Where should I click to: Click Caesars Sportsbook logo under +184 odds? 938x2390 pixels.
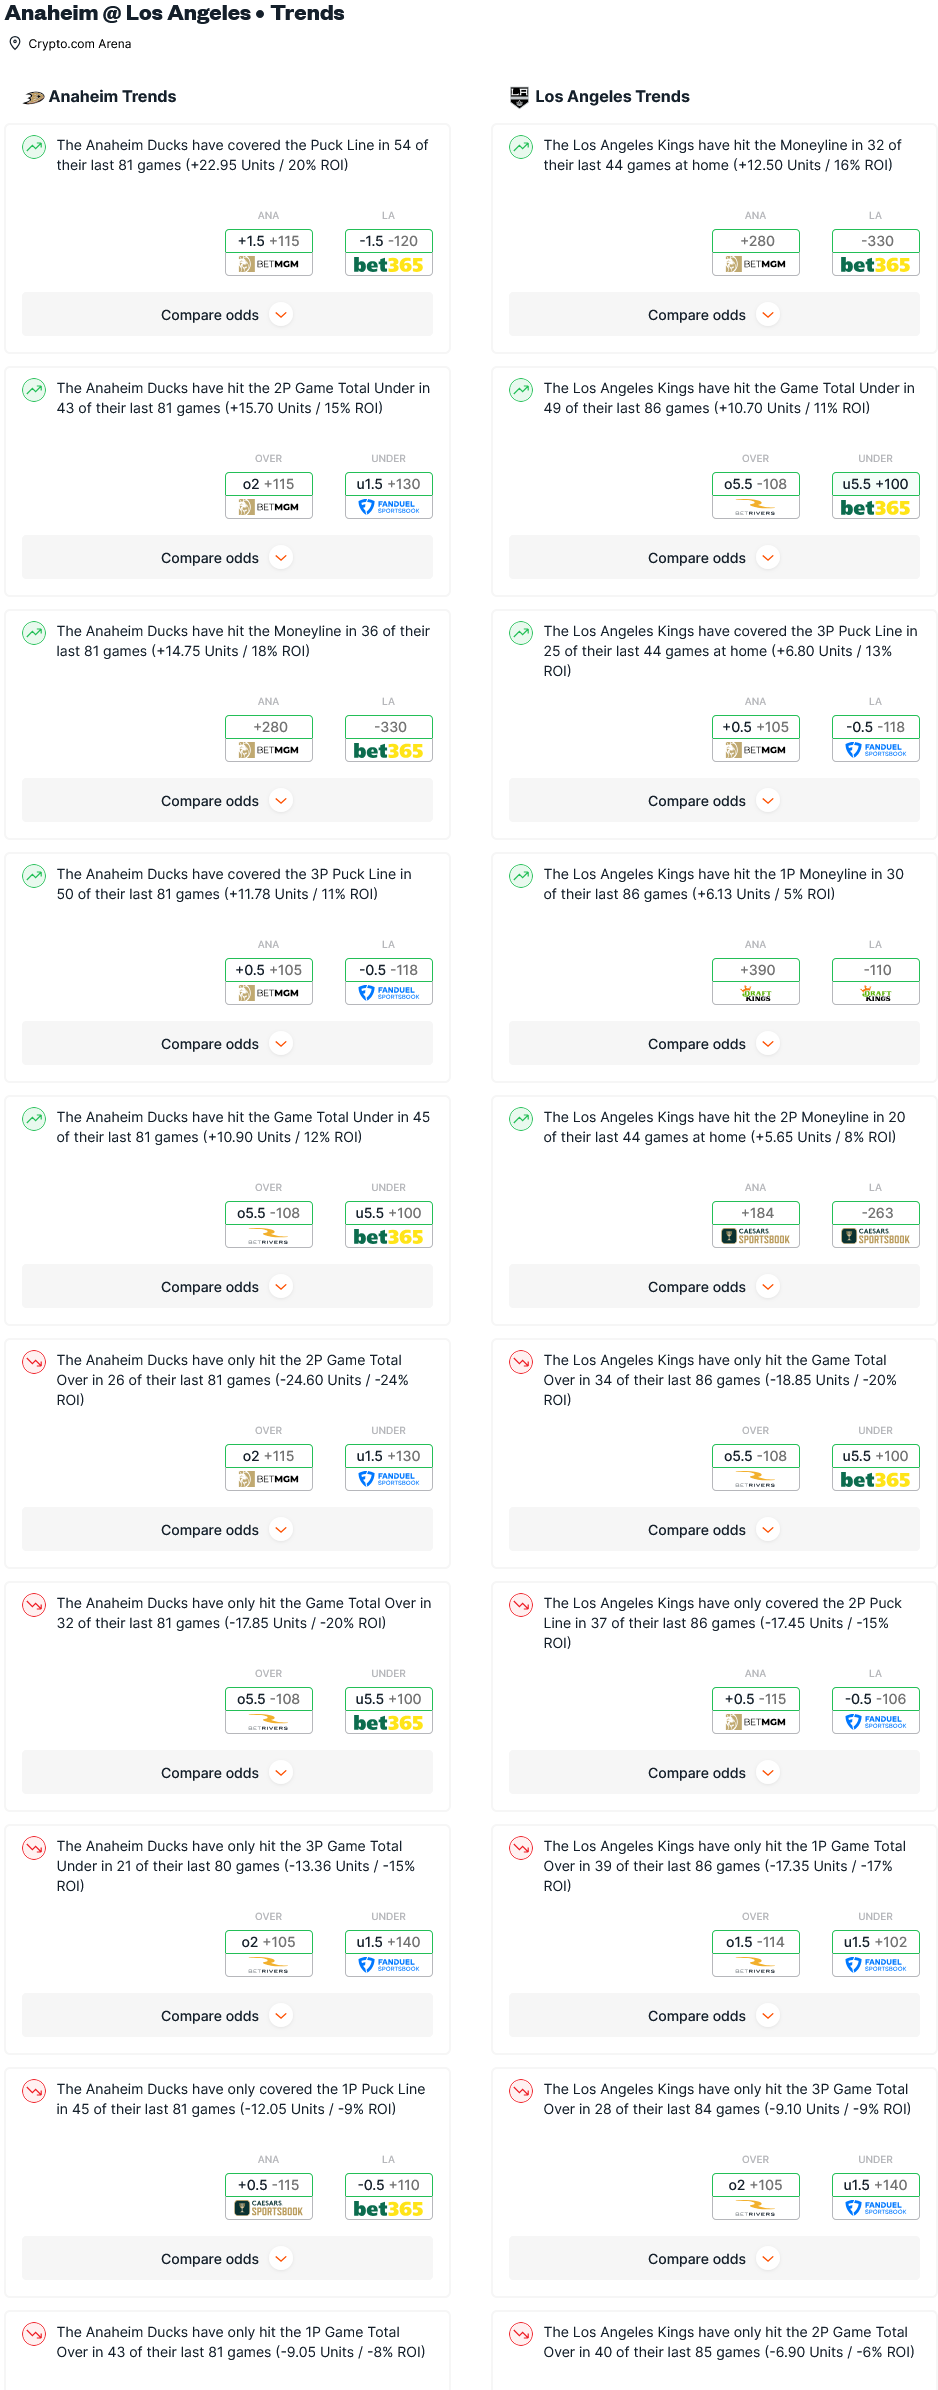pos(756,1237)
